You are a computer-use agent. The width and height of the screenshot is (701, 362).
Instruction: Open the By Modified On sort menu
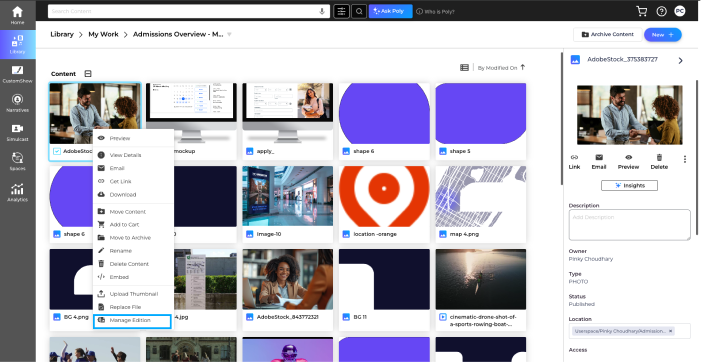pos(497,68)
